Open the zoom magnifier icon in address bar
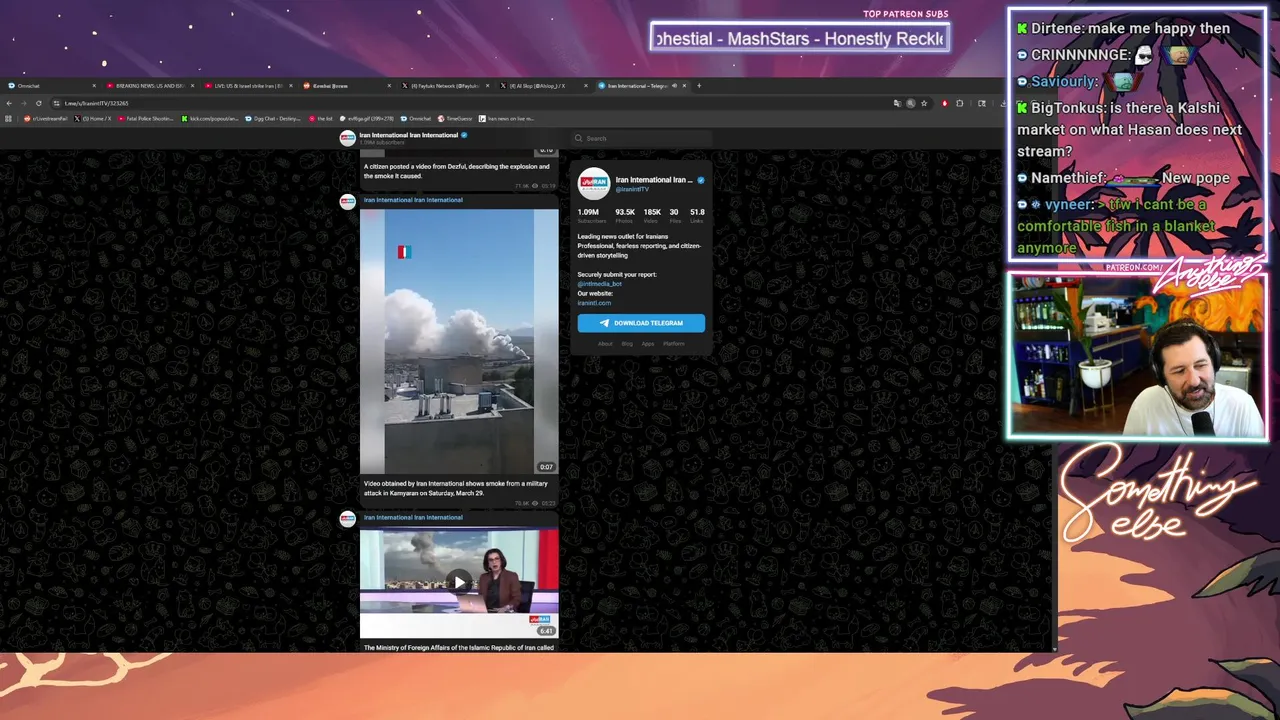Screen dimensions: 1280x720 click(911, 103)
